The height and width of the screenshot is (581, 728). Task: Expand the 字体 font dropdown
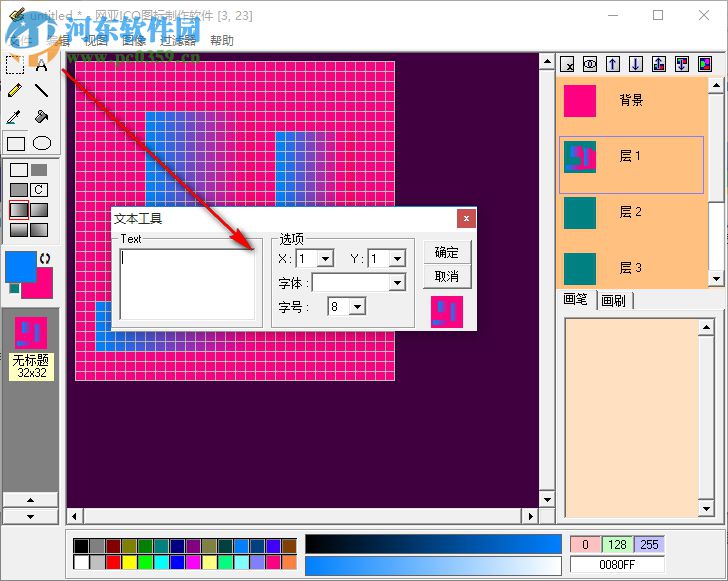[397, 282]
